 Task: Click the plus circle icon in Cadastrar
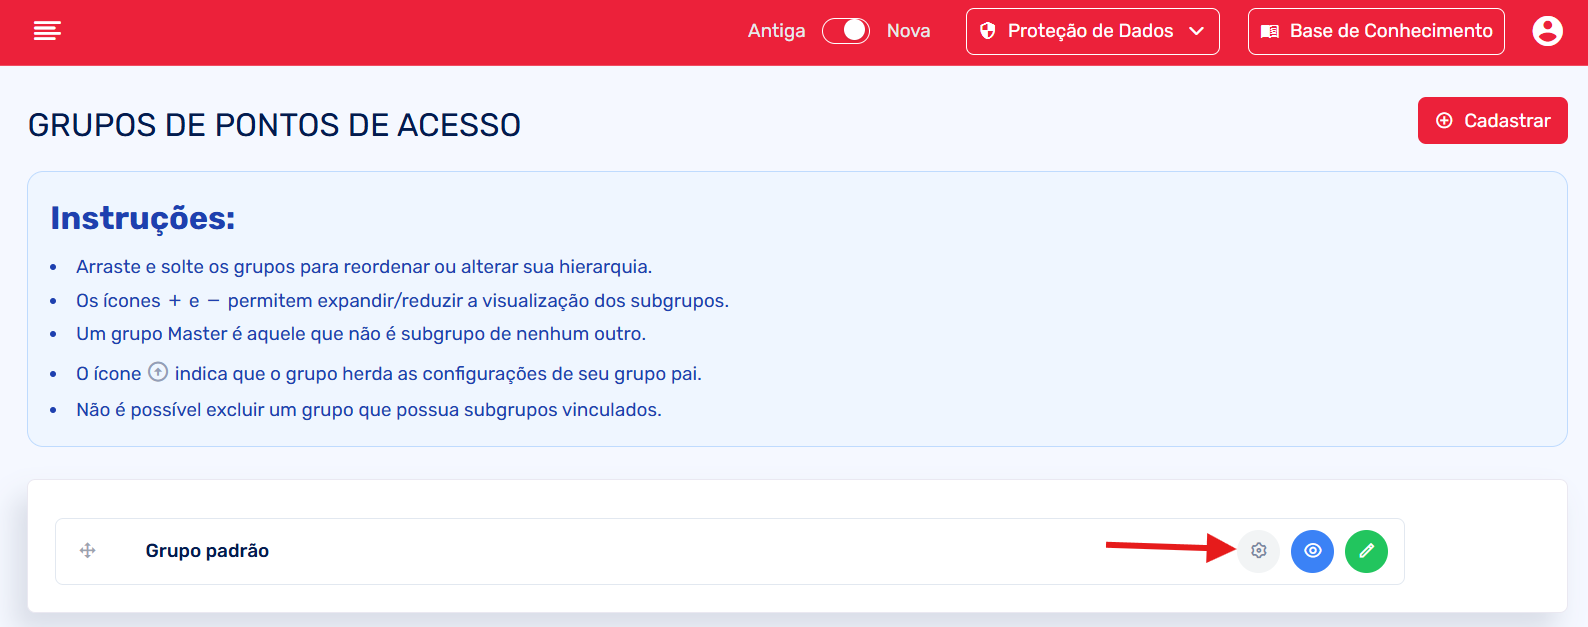[1444, 121]
